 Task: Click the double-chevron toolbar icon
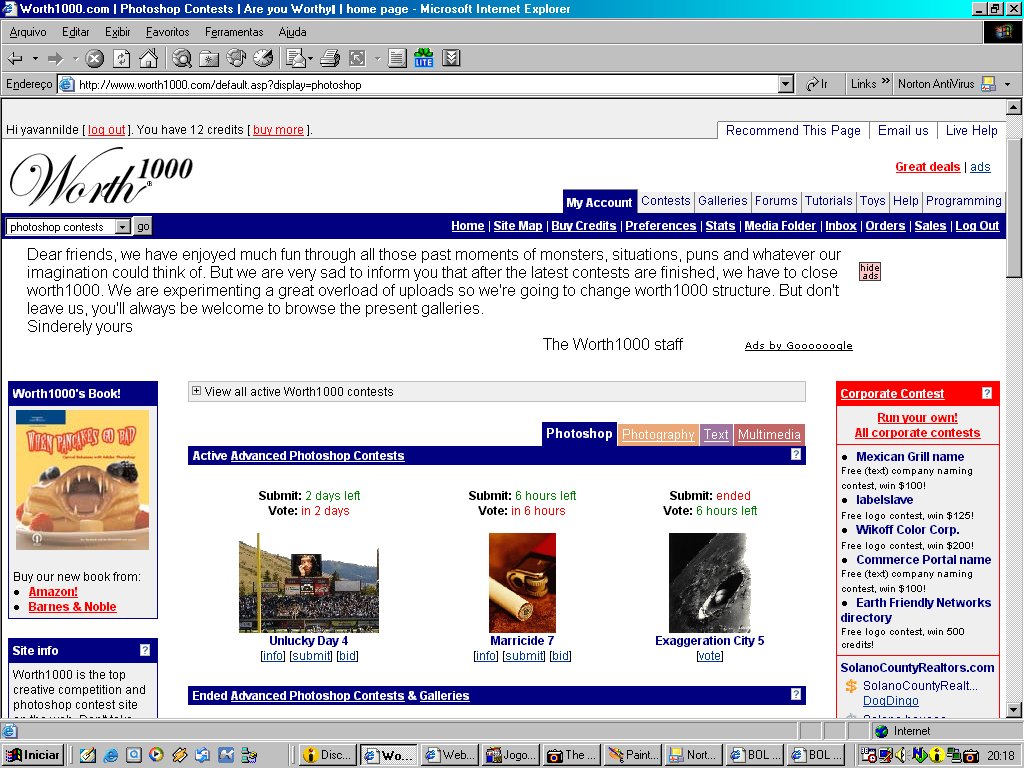pos(451,59)
